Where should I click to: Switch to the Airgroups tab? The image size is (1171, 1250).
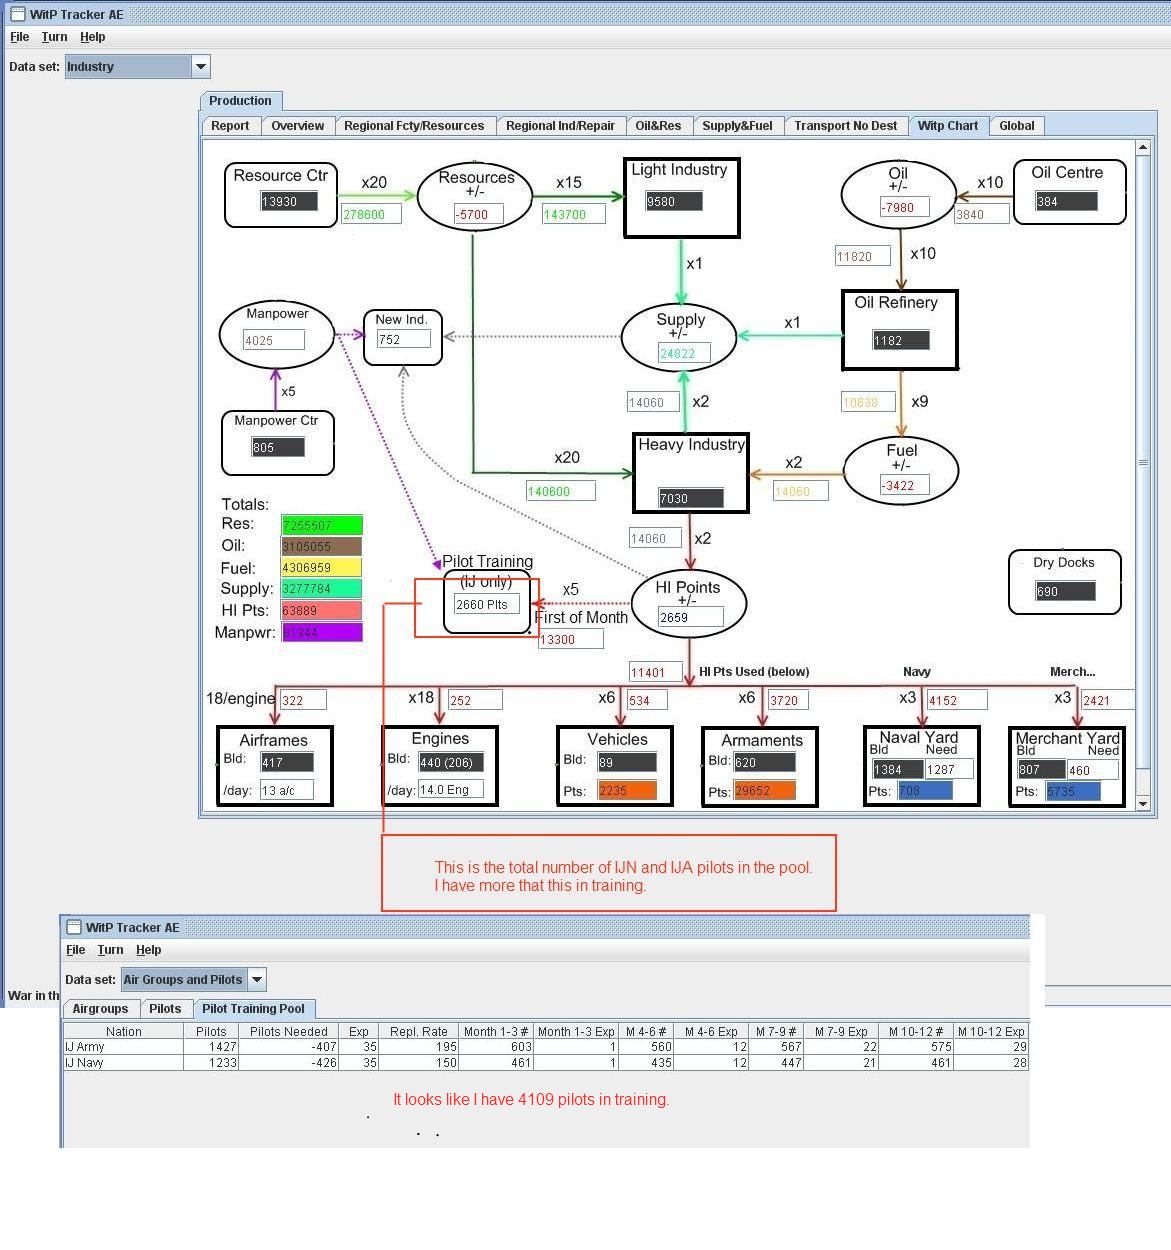coord(101,1009)
